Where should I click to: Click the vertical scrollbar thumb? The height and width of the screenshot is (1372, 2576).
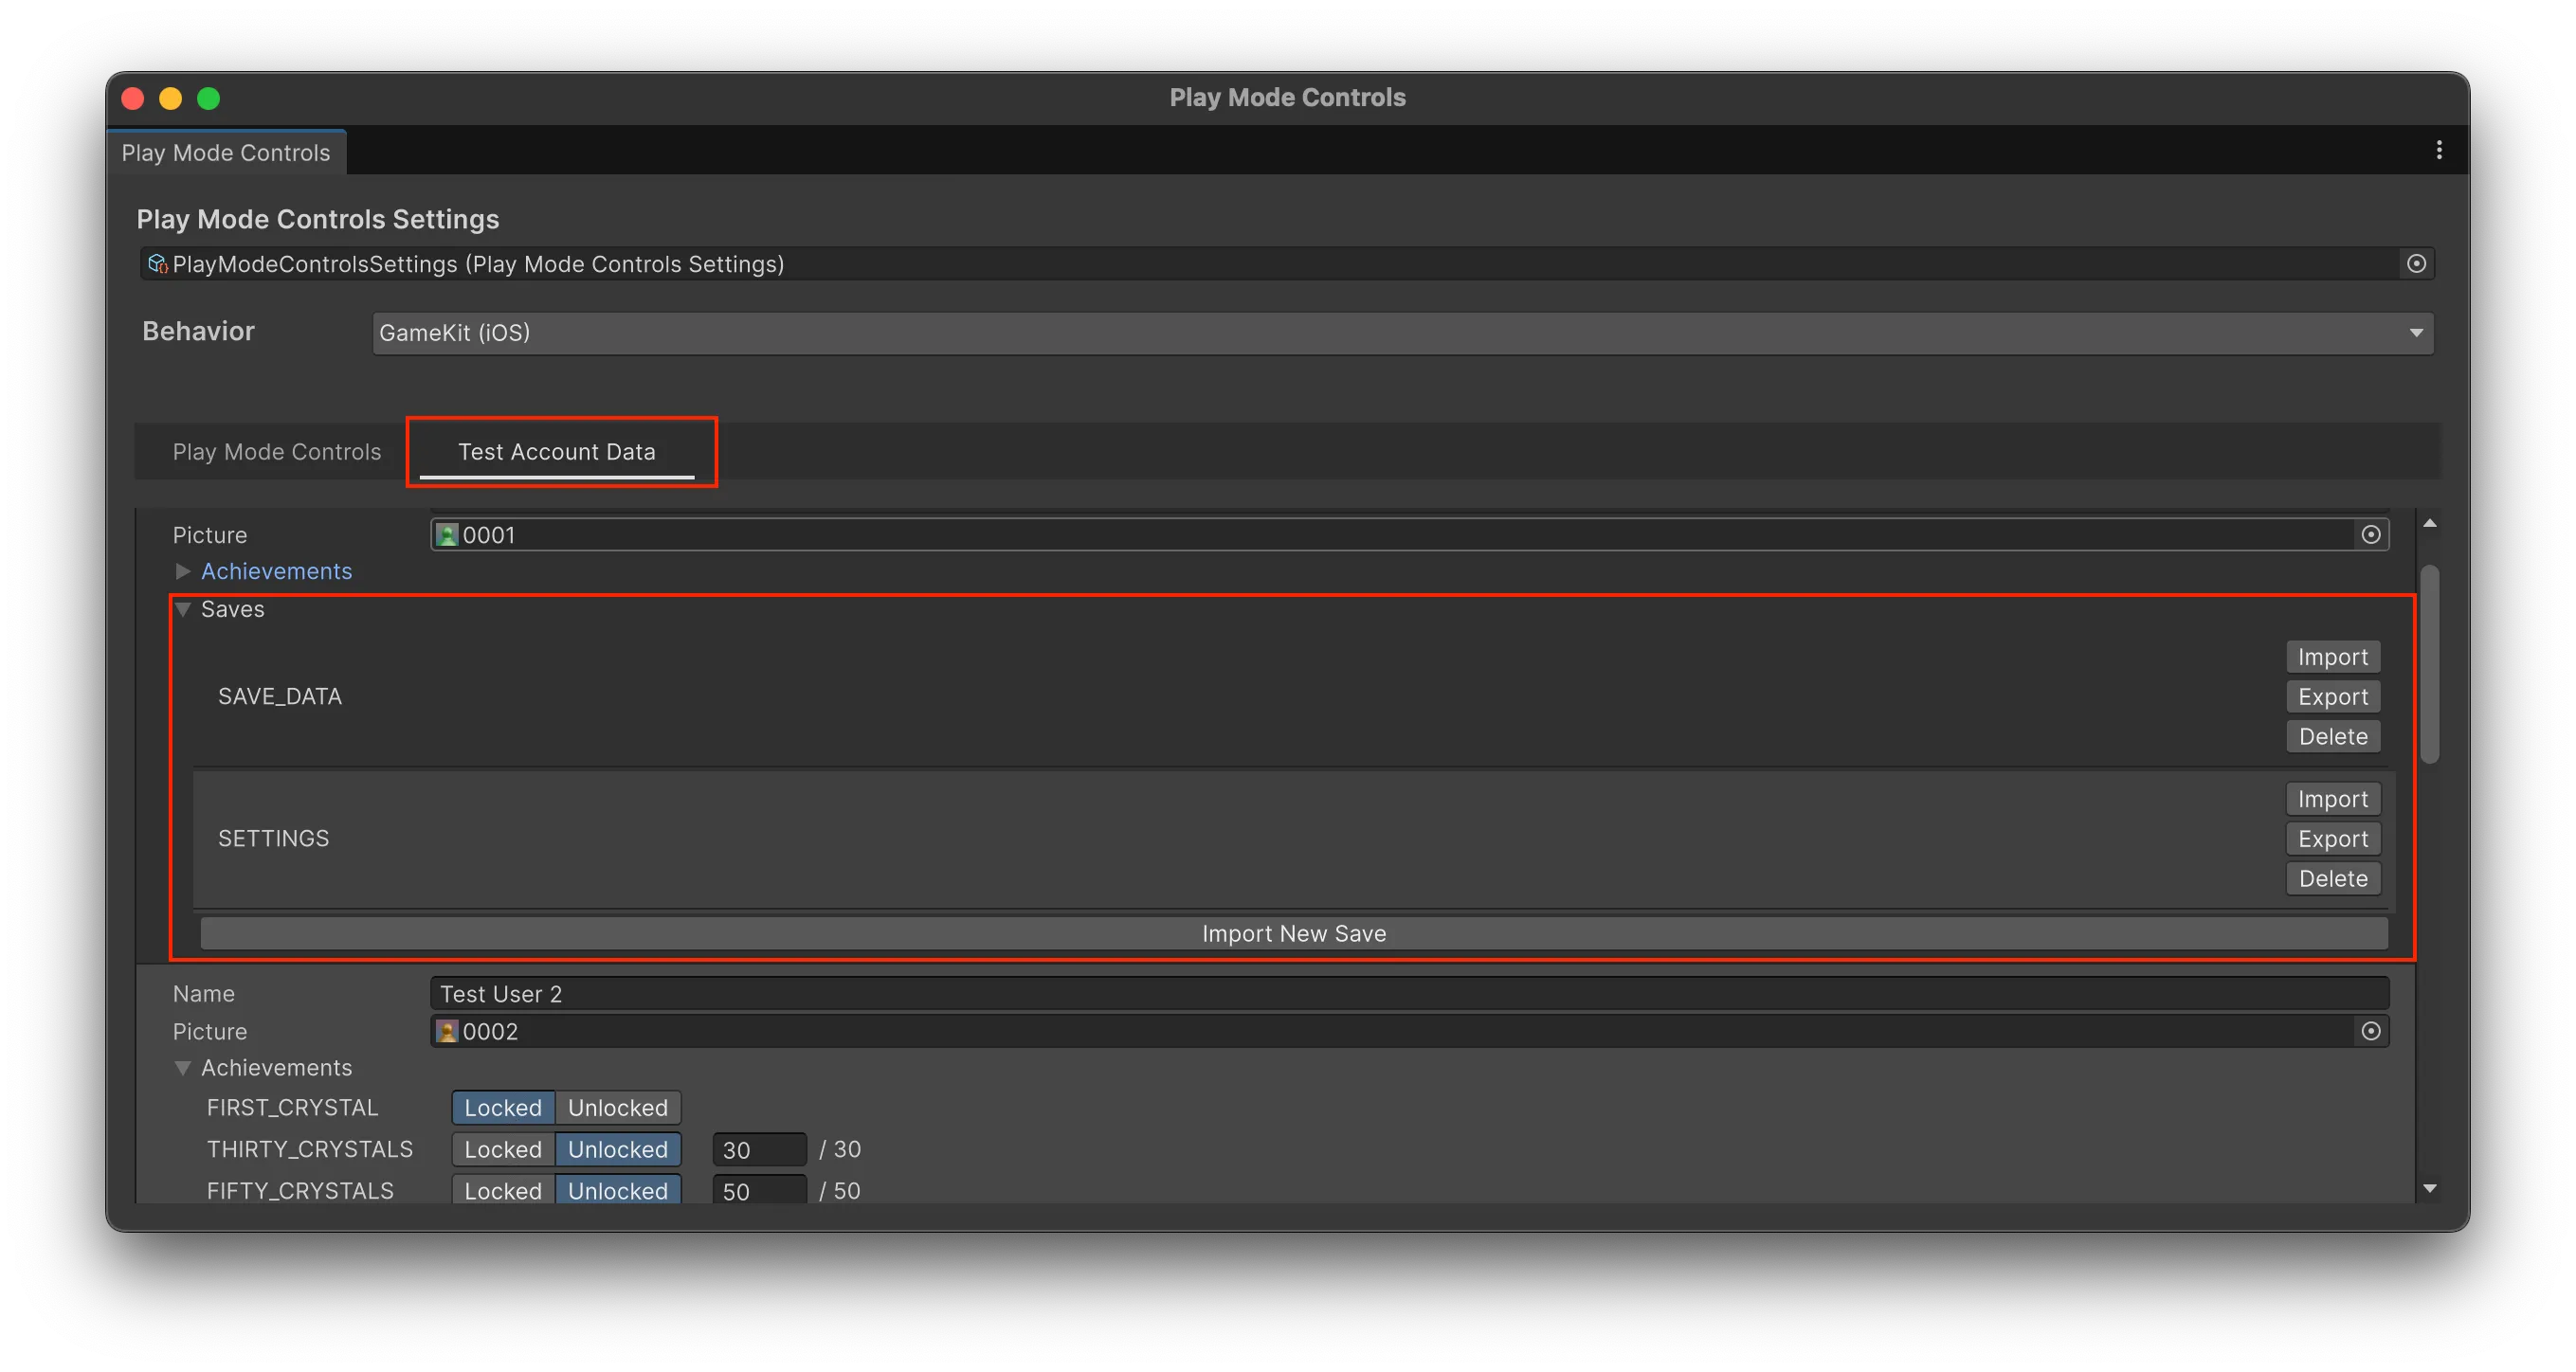tap(2430, 665)
